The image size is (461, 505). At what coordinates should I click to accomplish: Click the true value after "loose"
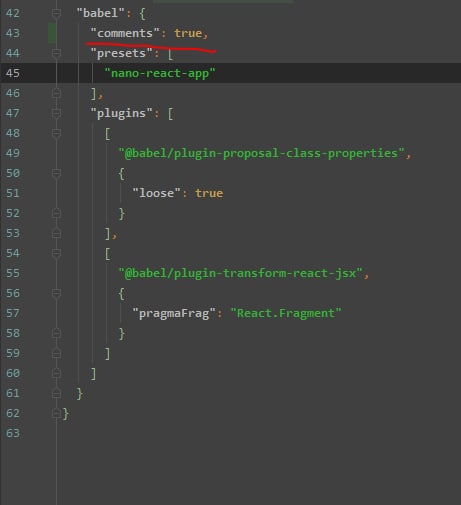tap(209, 193)
